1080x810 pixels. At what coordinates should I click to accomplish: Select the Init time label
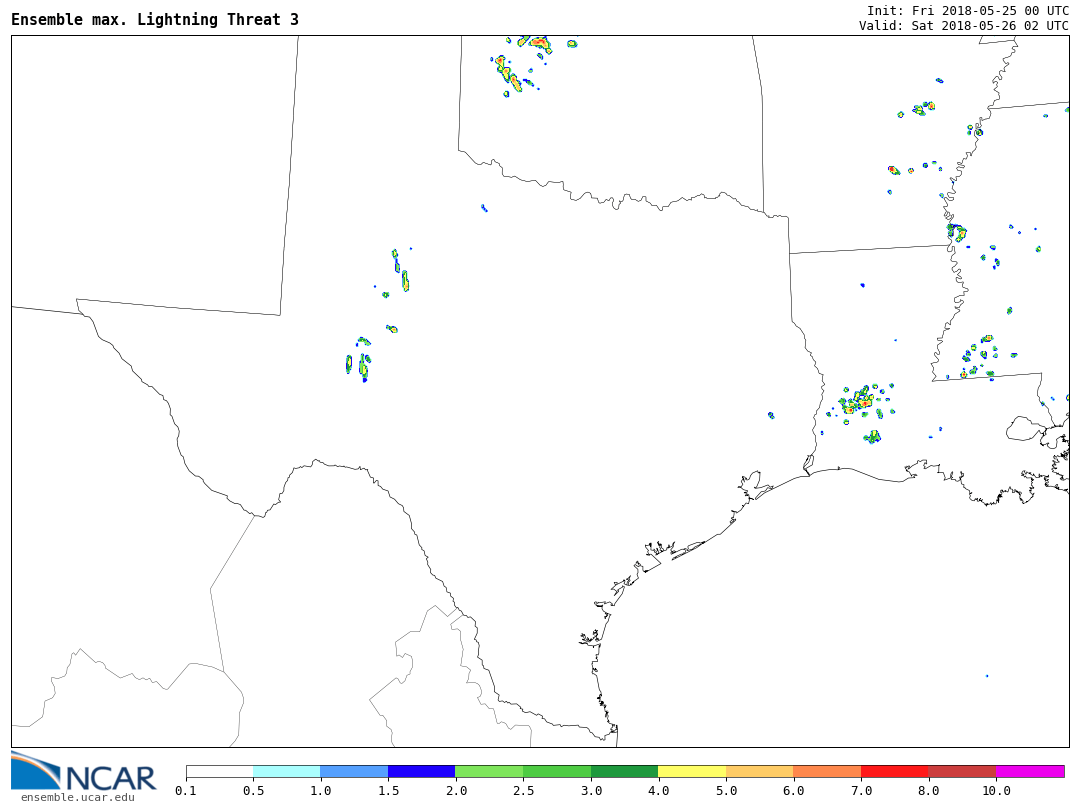tap(967, 10)
